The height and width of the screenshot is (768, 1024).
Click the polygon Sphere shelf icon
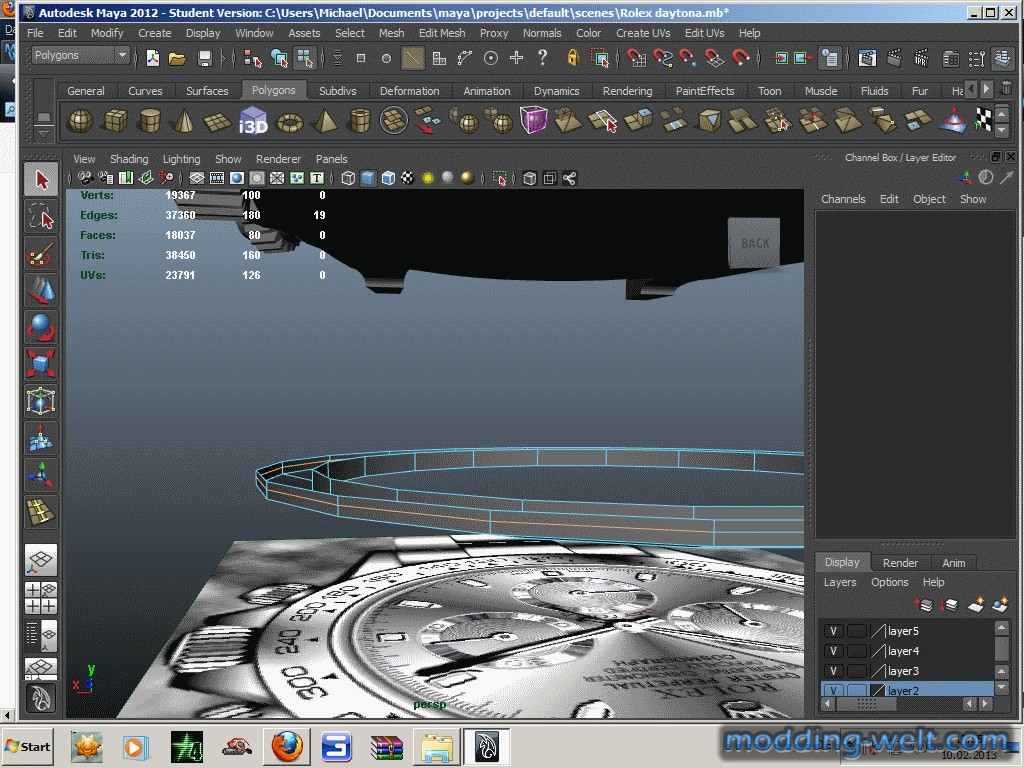coord(81,121)
